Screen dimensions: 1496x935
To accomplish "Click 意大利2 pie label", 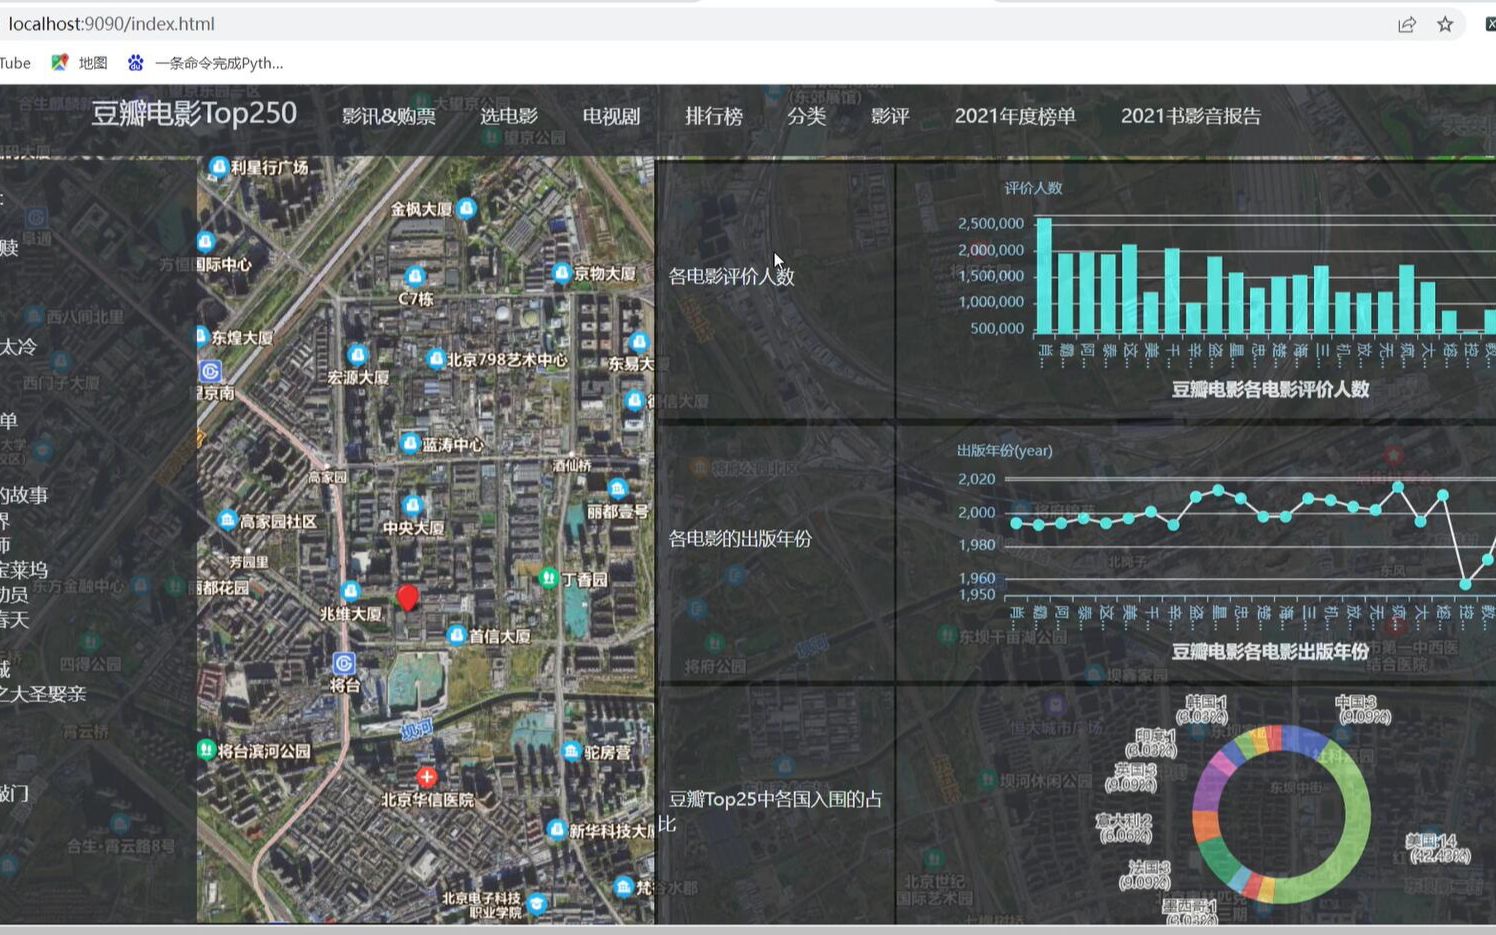I will click(x=1125, y=828).
